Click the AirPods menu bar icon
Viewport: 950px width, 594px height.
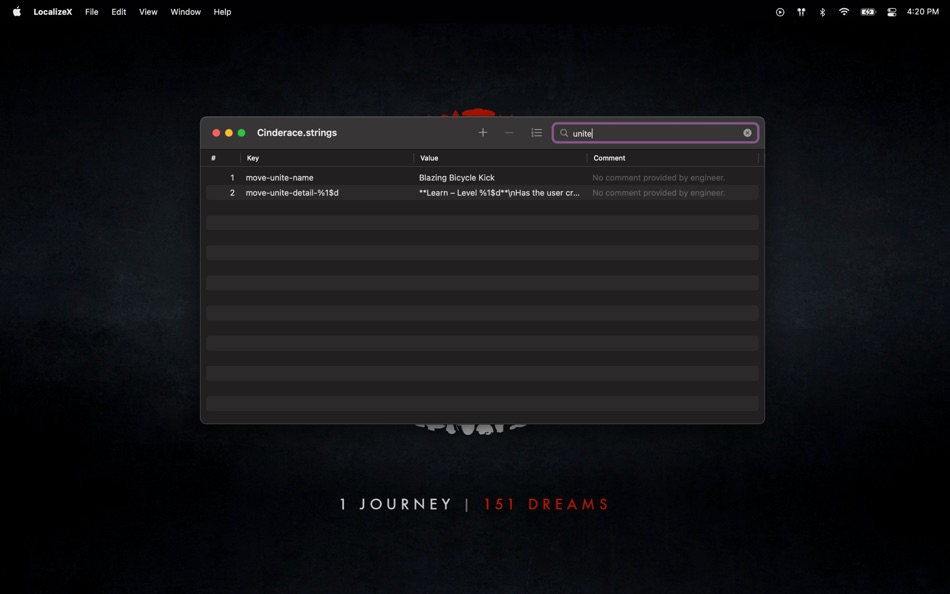tap(801, 12)
